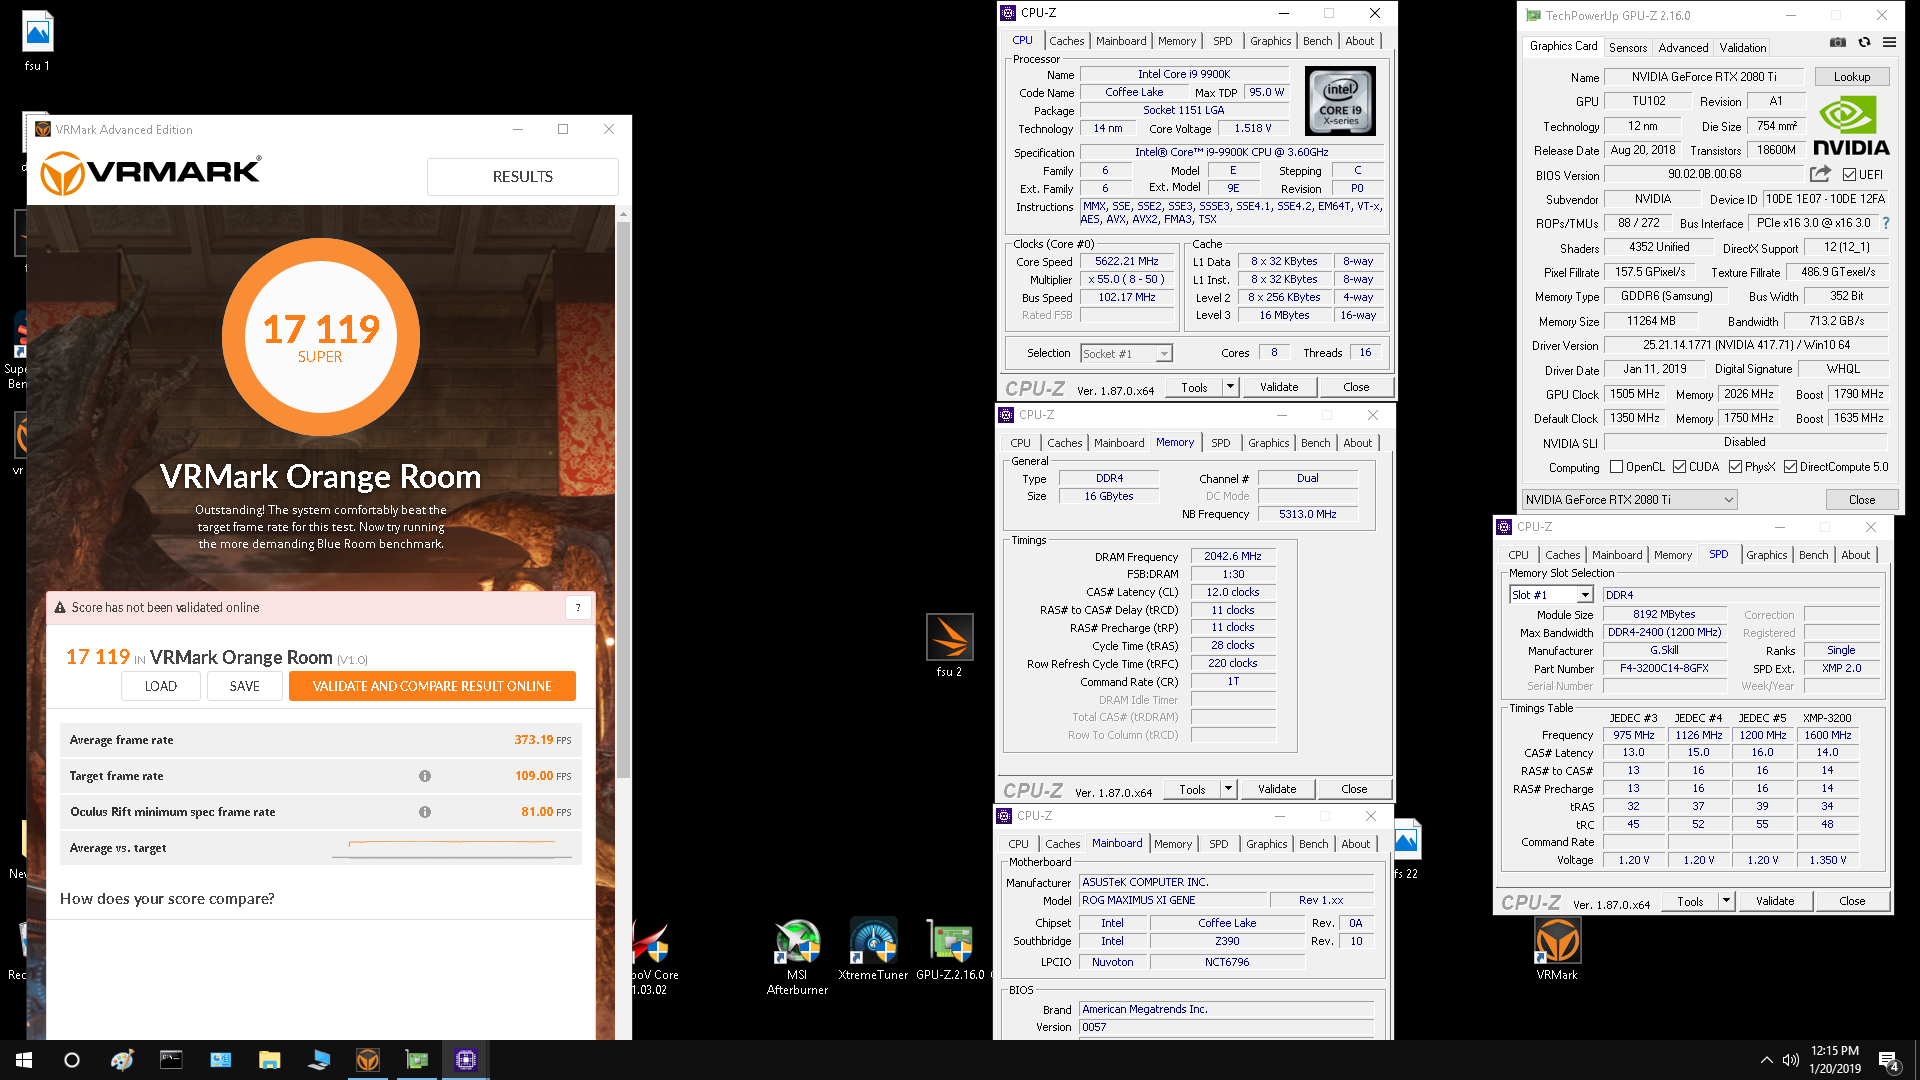Click the GPU Name field in GPU-Z

click(1703, 77)
